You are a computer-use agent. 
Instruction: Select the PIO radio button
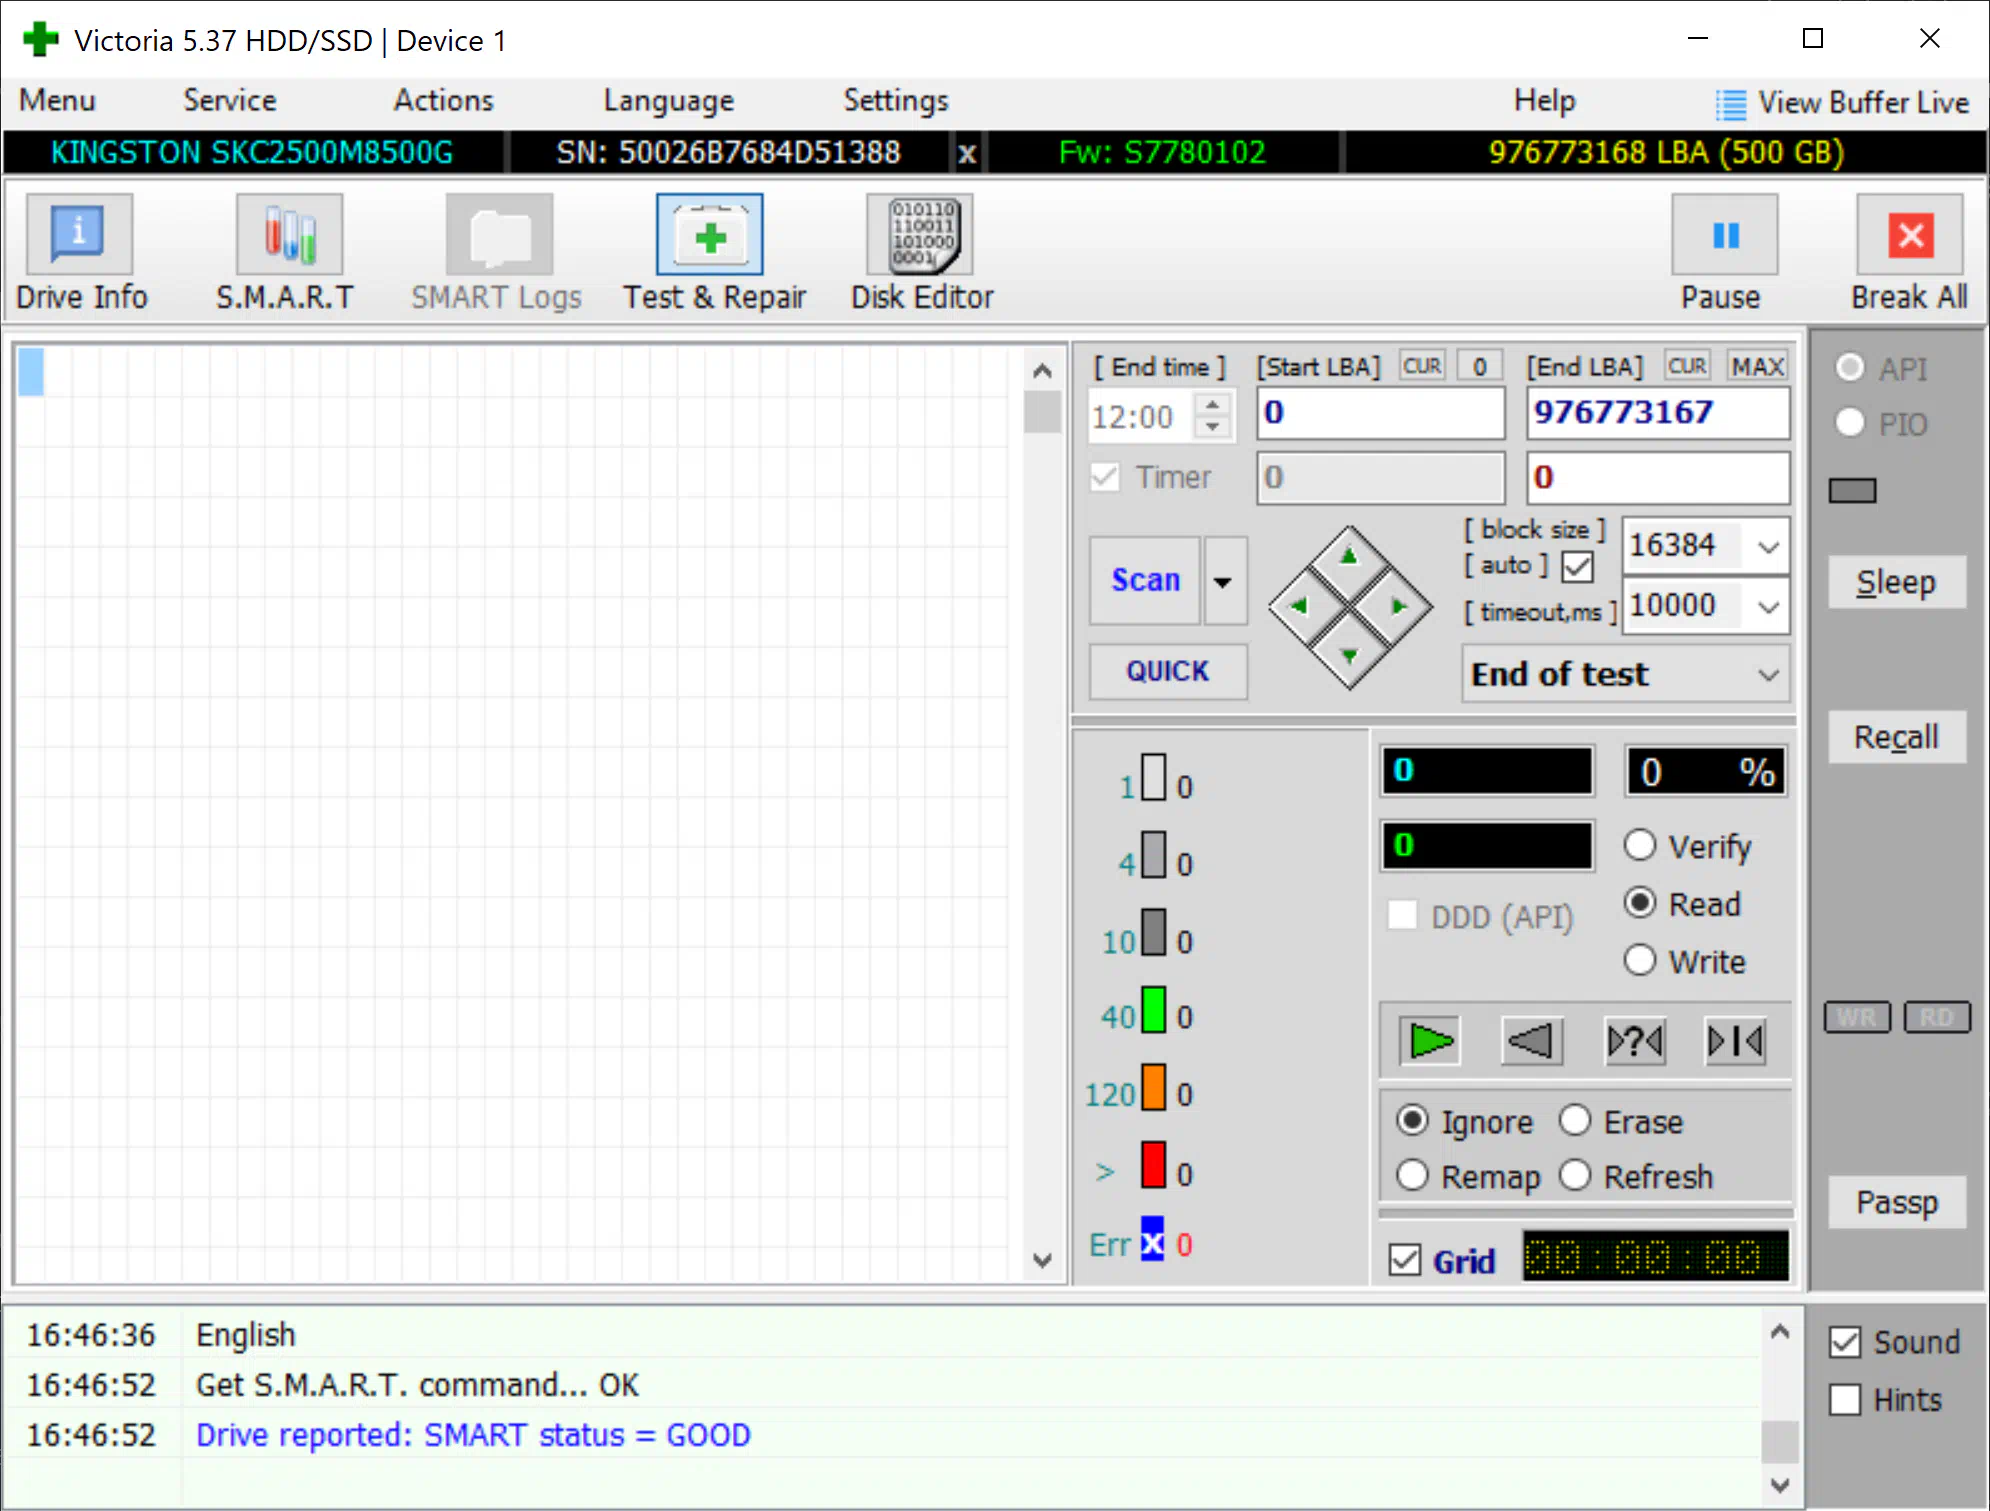[1850, 422]
